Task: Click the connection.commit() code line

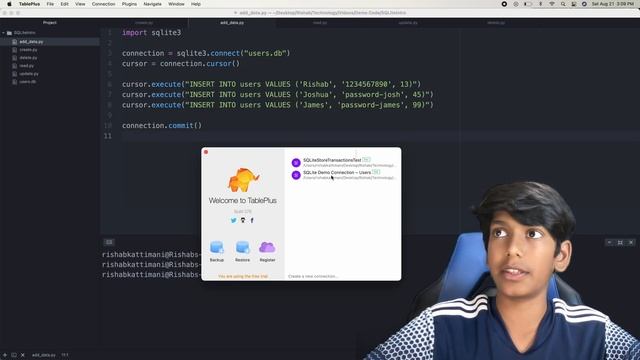Action: (x=162, y=126)
